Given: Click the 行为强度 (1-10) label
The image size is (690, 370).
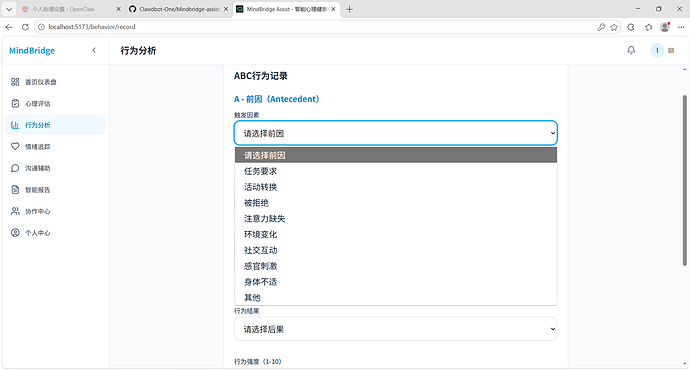Looking at the screenshot, I should point(258,362).
